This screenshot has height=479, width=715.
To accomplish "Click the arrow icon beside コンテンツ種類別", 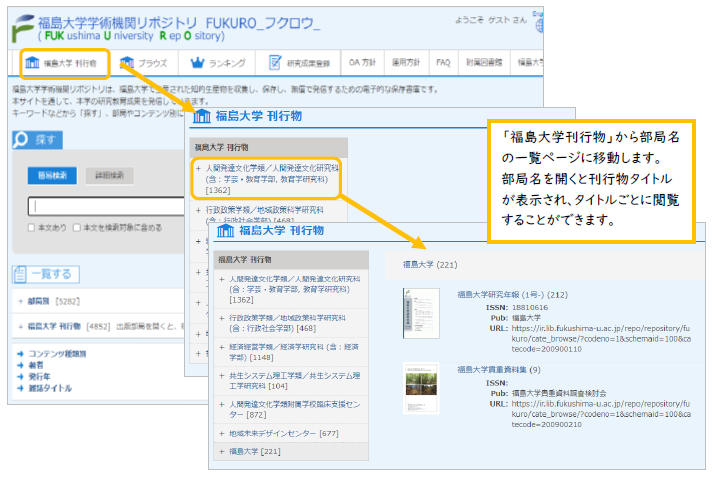I will coord(20,352).
